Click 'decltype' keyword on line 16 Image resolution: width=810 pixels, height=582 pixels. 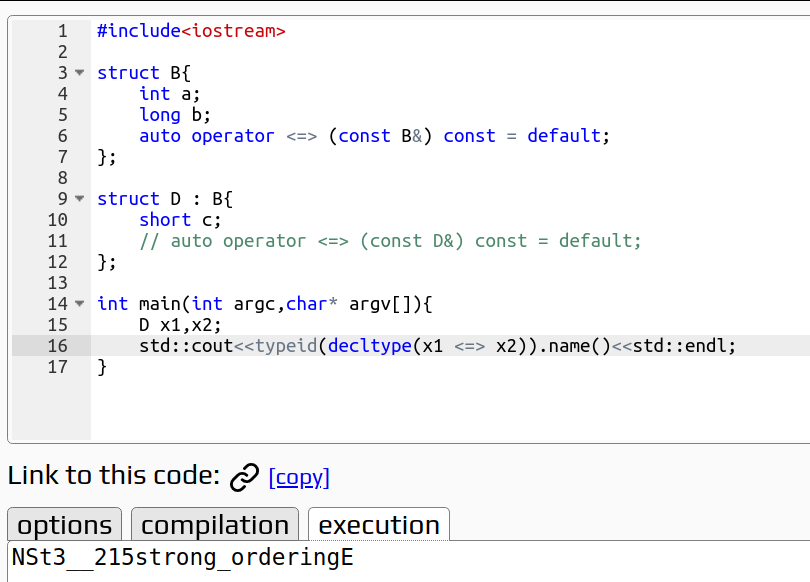click(x=370, y=345)
